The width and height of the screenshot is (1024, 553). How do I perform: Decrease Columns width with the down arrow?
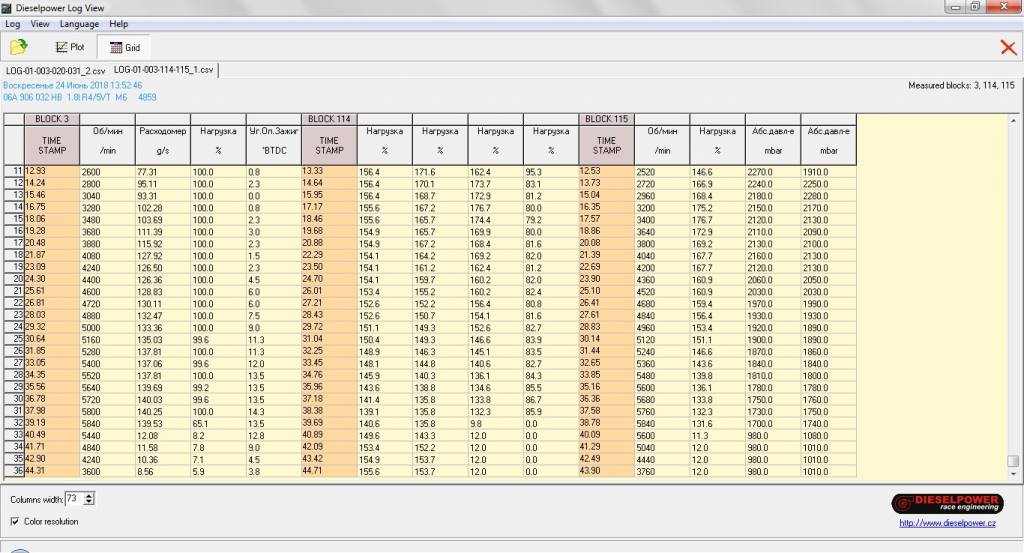pos(90,502)
